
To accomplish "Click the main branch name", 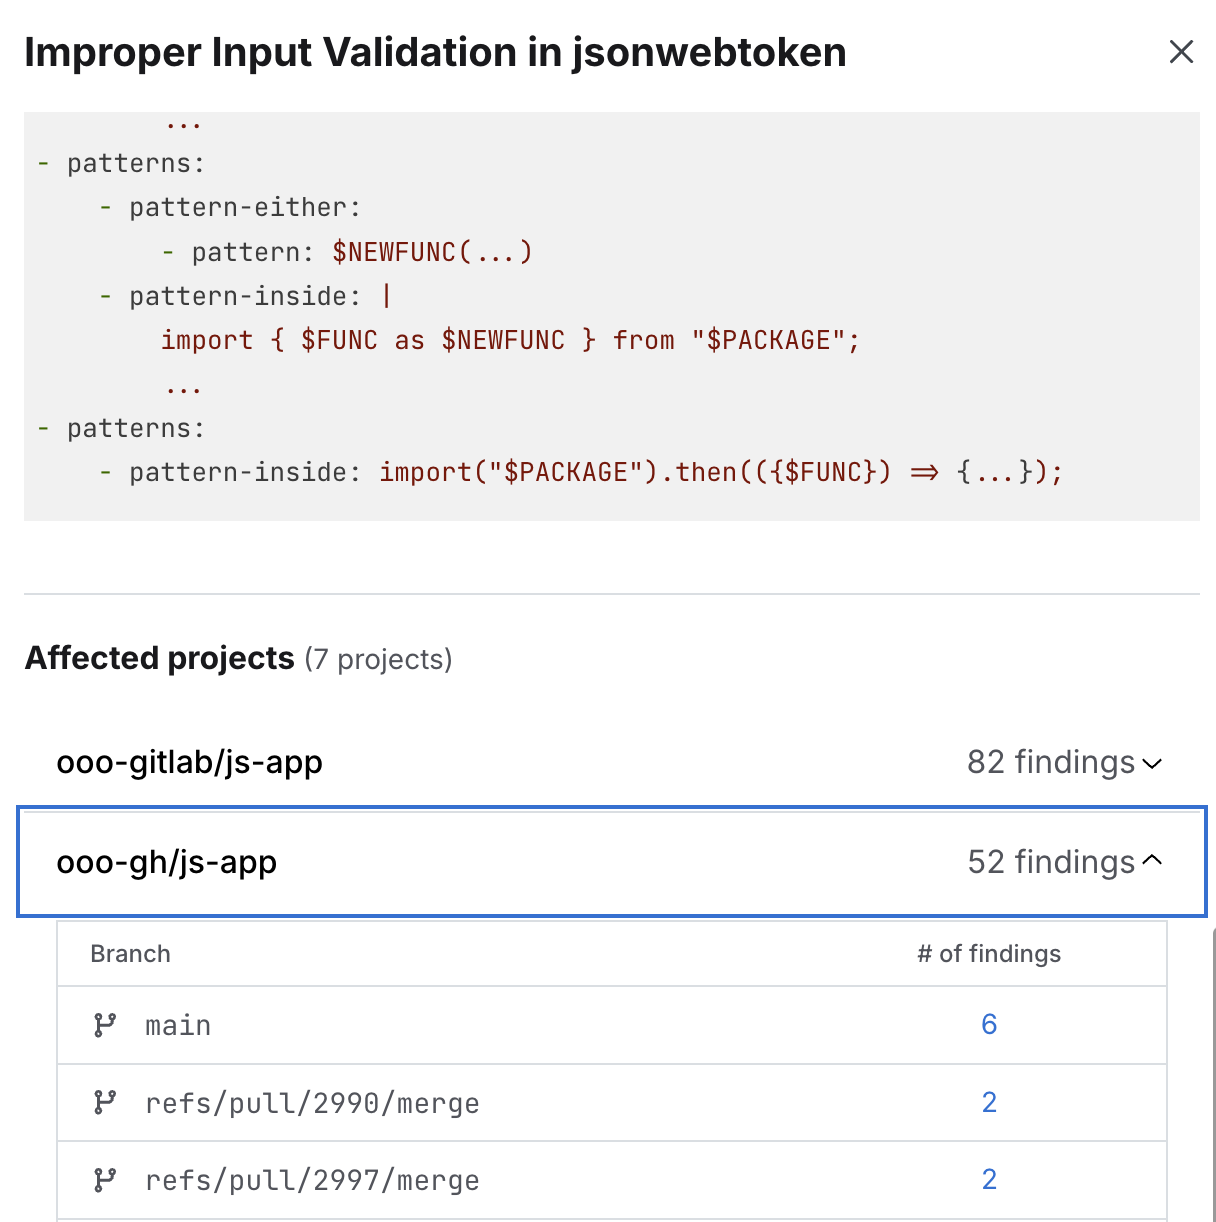I will (178, 1026).
